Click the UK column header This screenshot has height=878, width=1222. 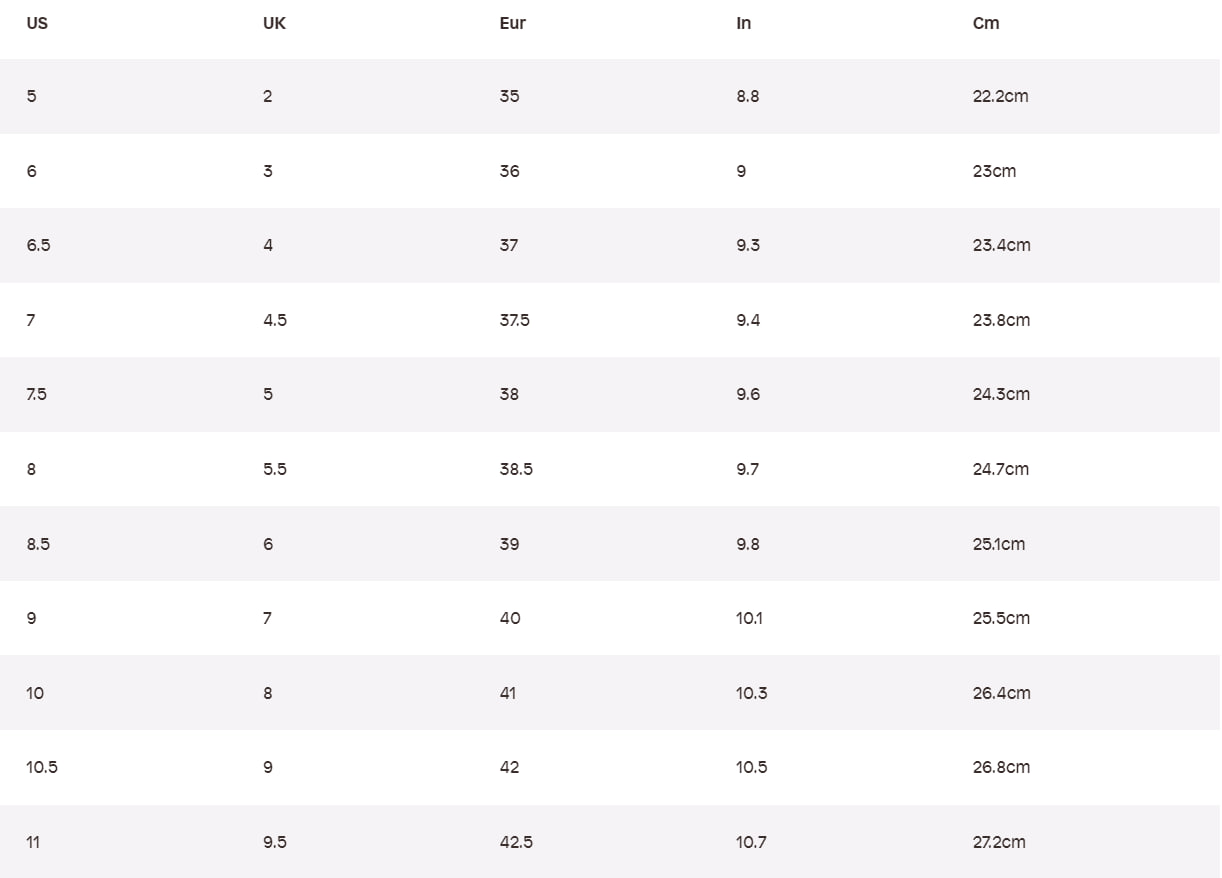[x=274, y=23]
